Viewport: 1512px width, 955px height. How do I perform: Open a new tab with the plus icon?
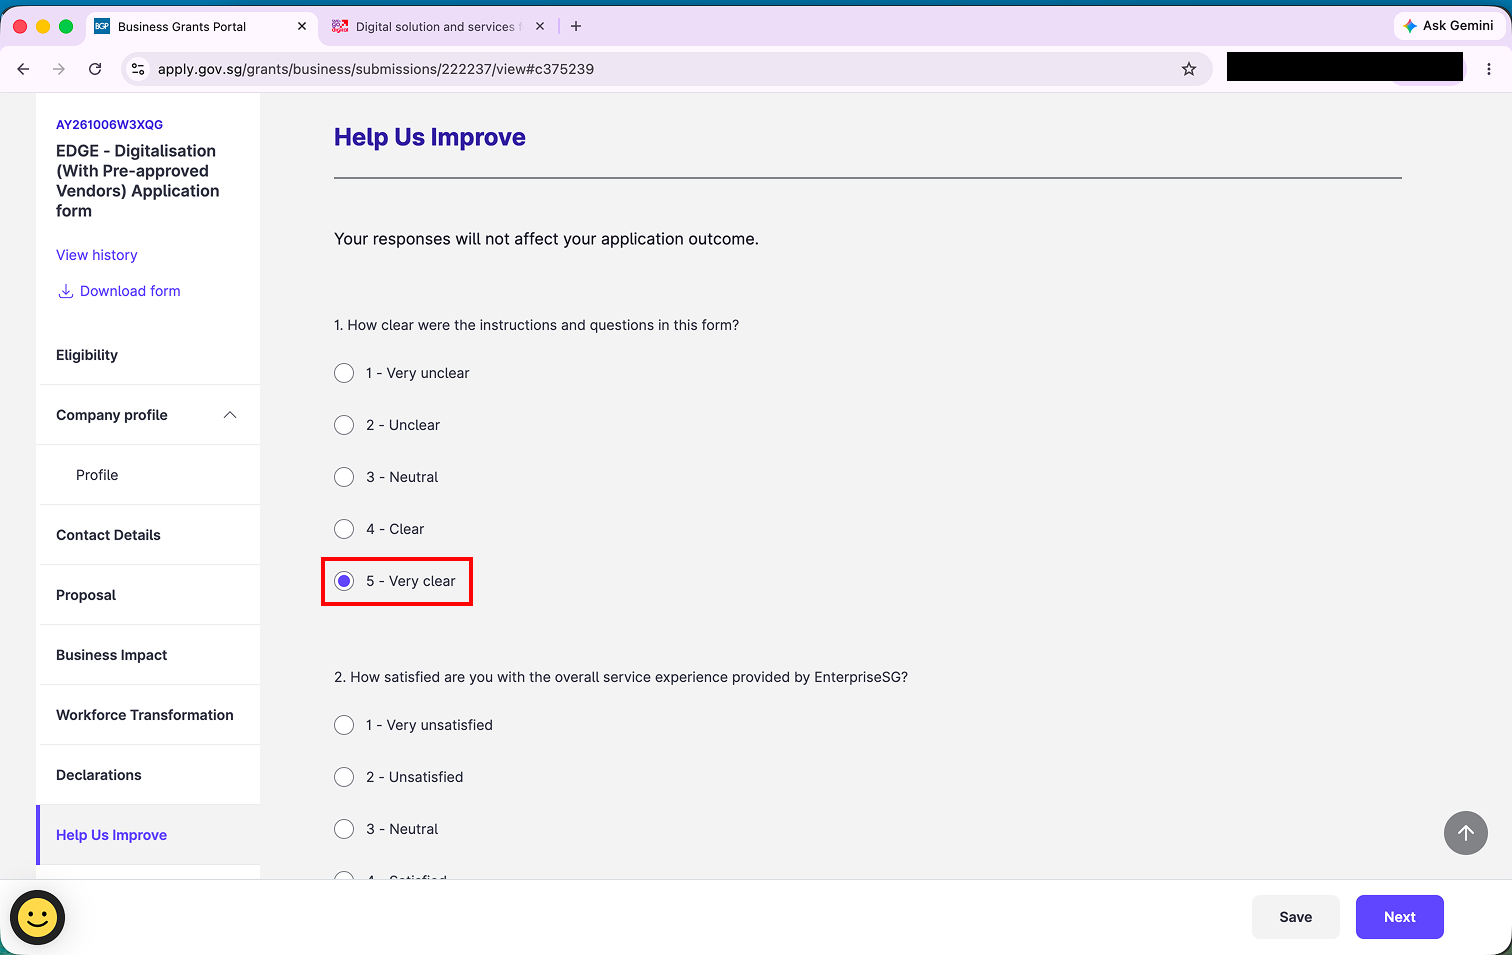pyautogui.click(x=576, y=26)
